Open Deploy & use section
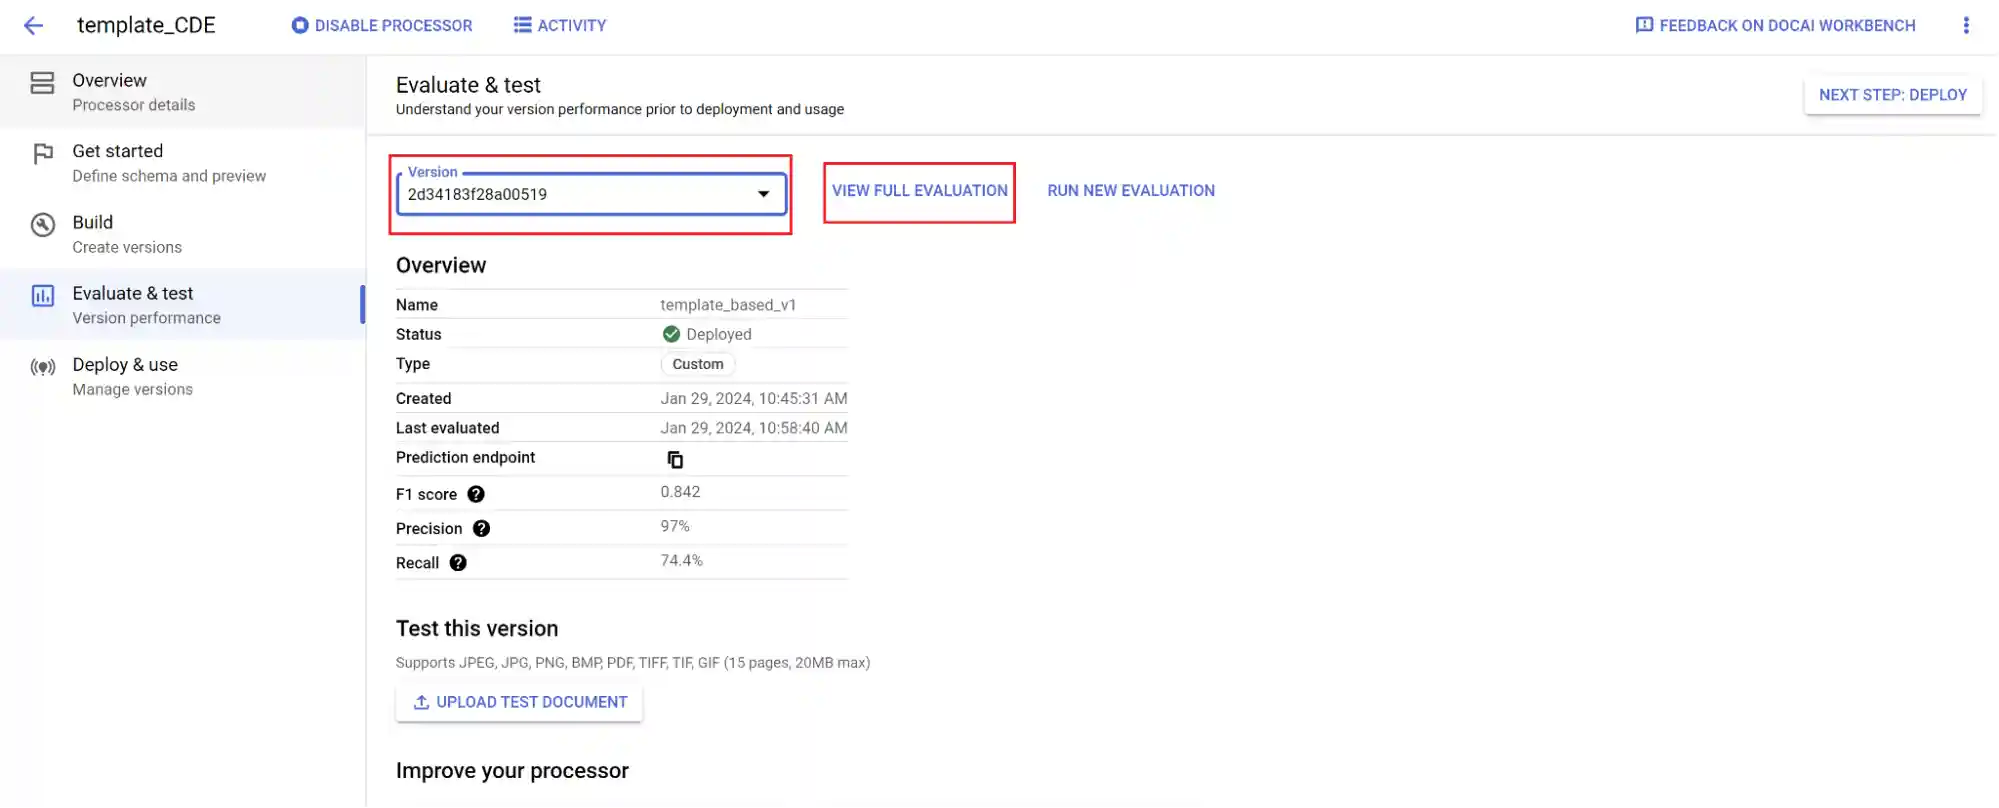 pos(132,376)
